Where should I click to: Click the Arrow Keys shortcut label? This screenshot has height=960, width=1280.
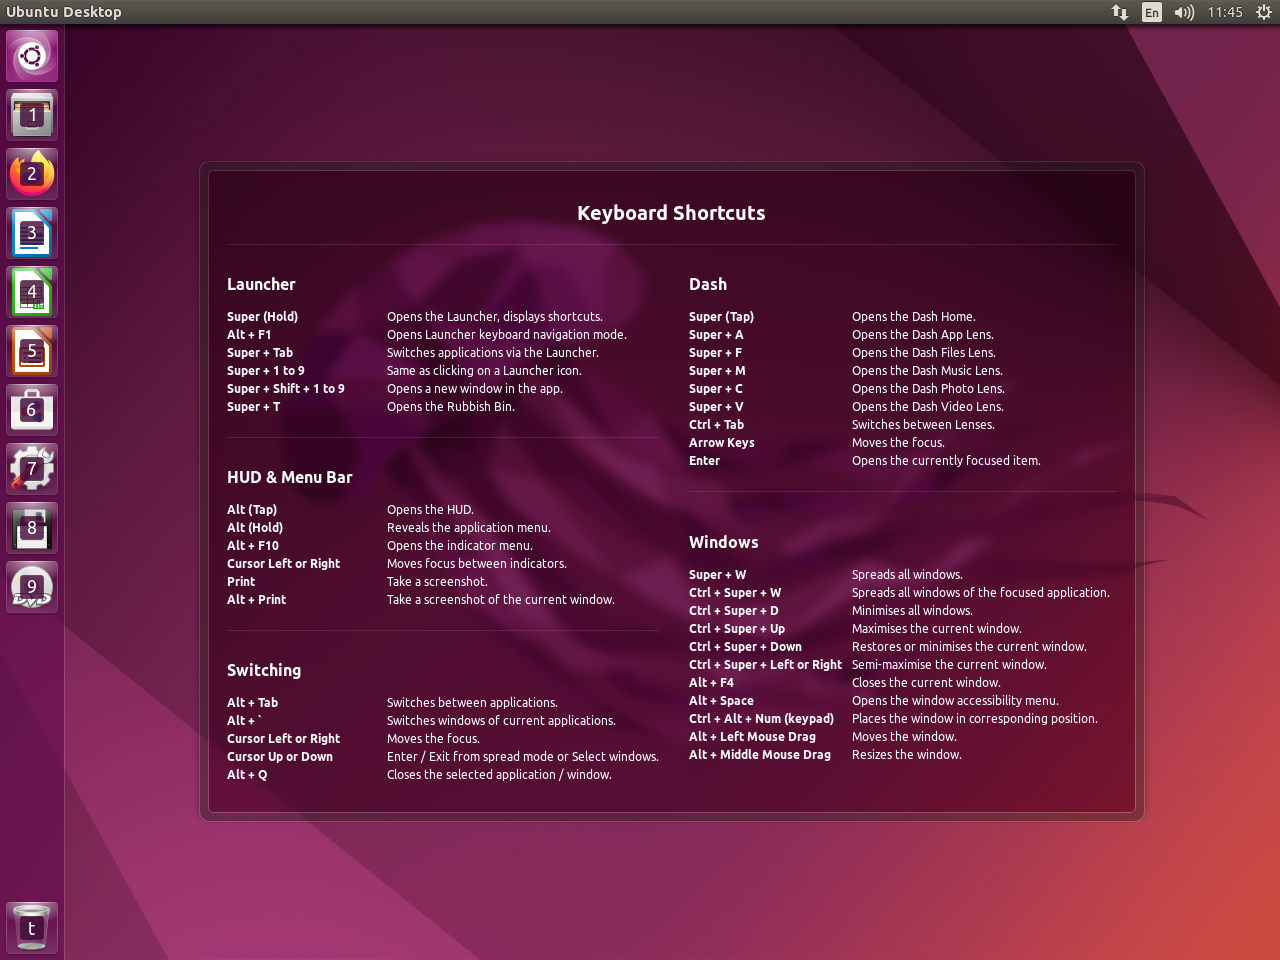click(x=722, y=443)
